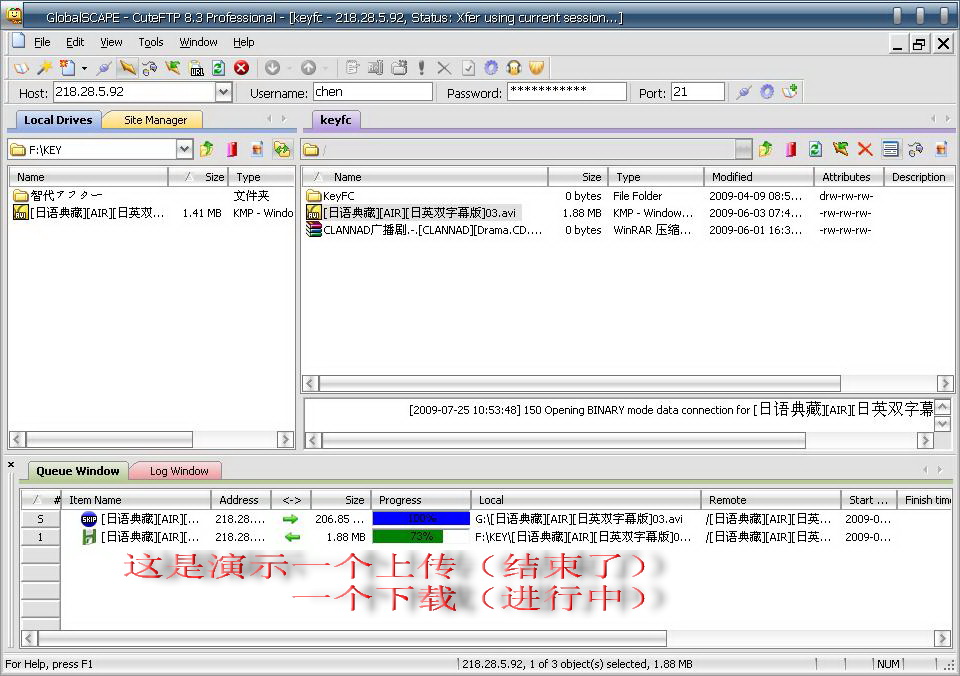
Task: Switch to the Local Drives tab
Action: 57,120
